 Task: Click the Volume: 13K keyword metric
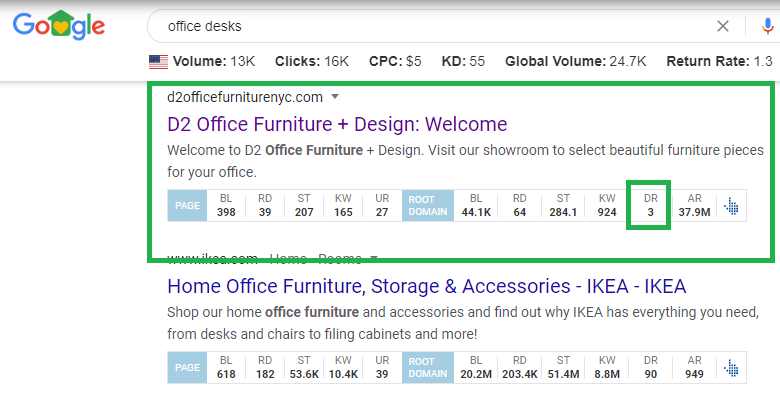[214, 62]
